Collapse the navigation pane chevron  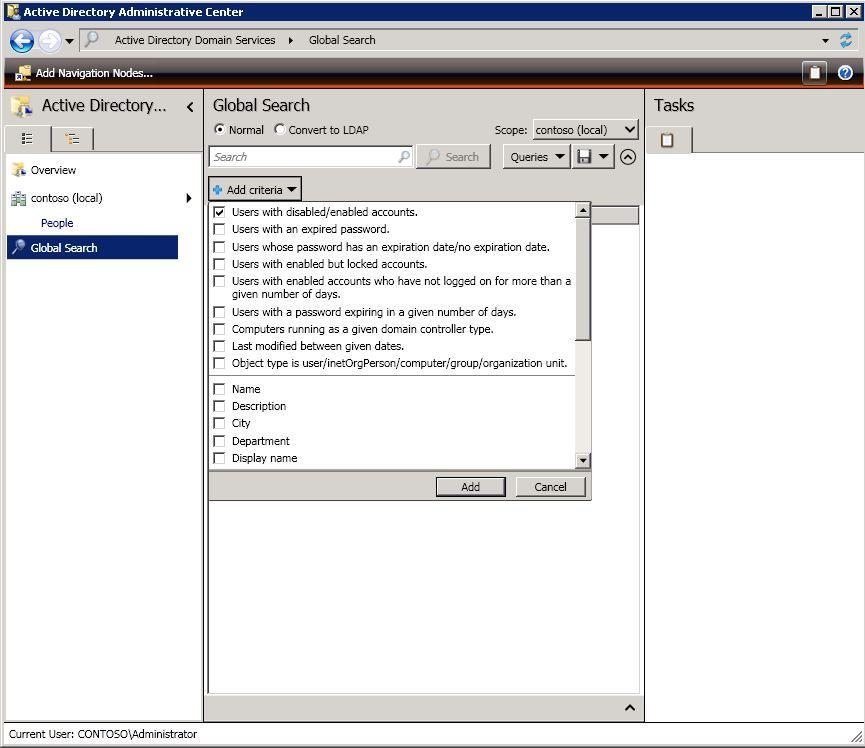click(190, 106)
